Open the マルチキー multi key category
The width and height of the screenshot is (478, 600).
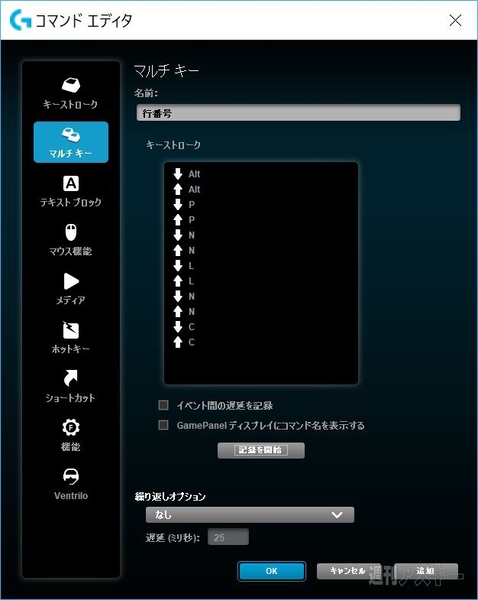pyautogui.click(x=71, y=142)
